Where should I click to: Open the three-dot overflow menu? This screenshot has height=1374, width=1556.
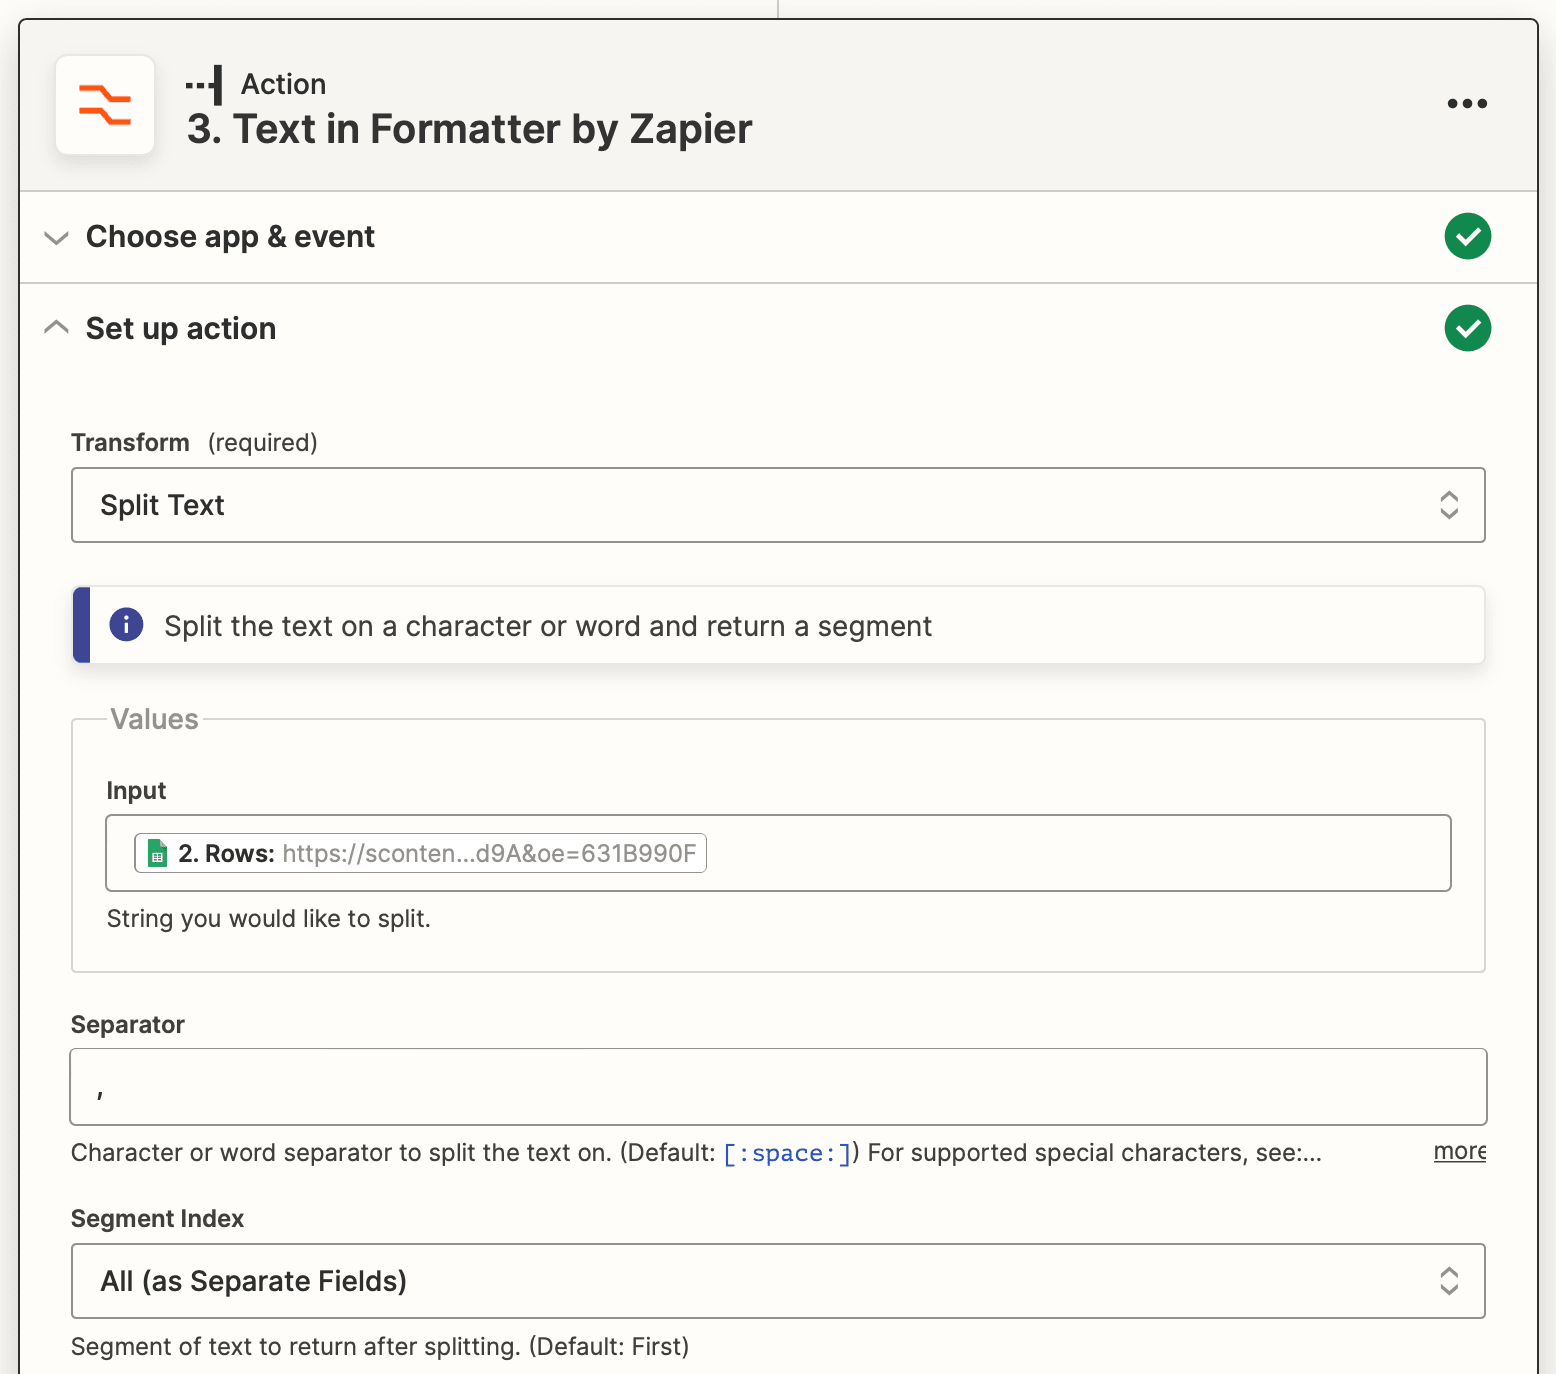coord(1466,103)
